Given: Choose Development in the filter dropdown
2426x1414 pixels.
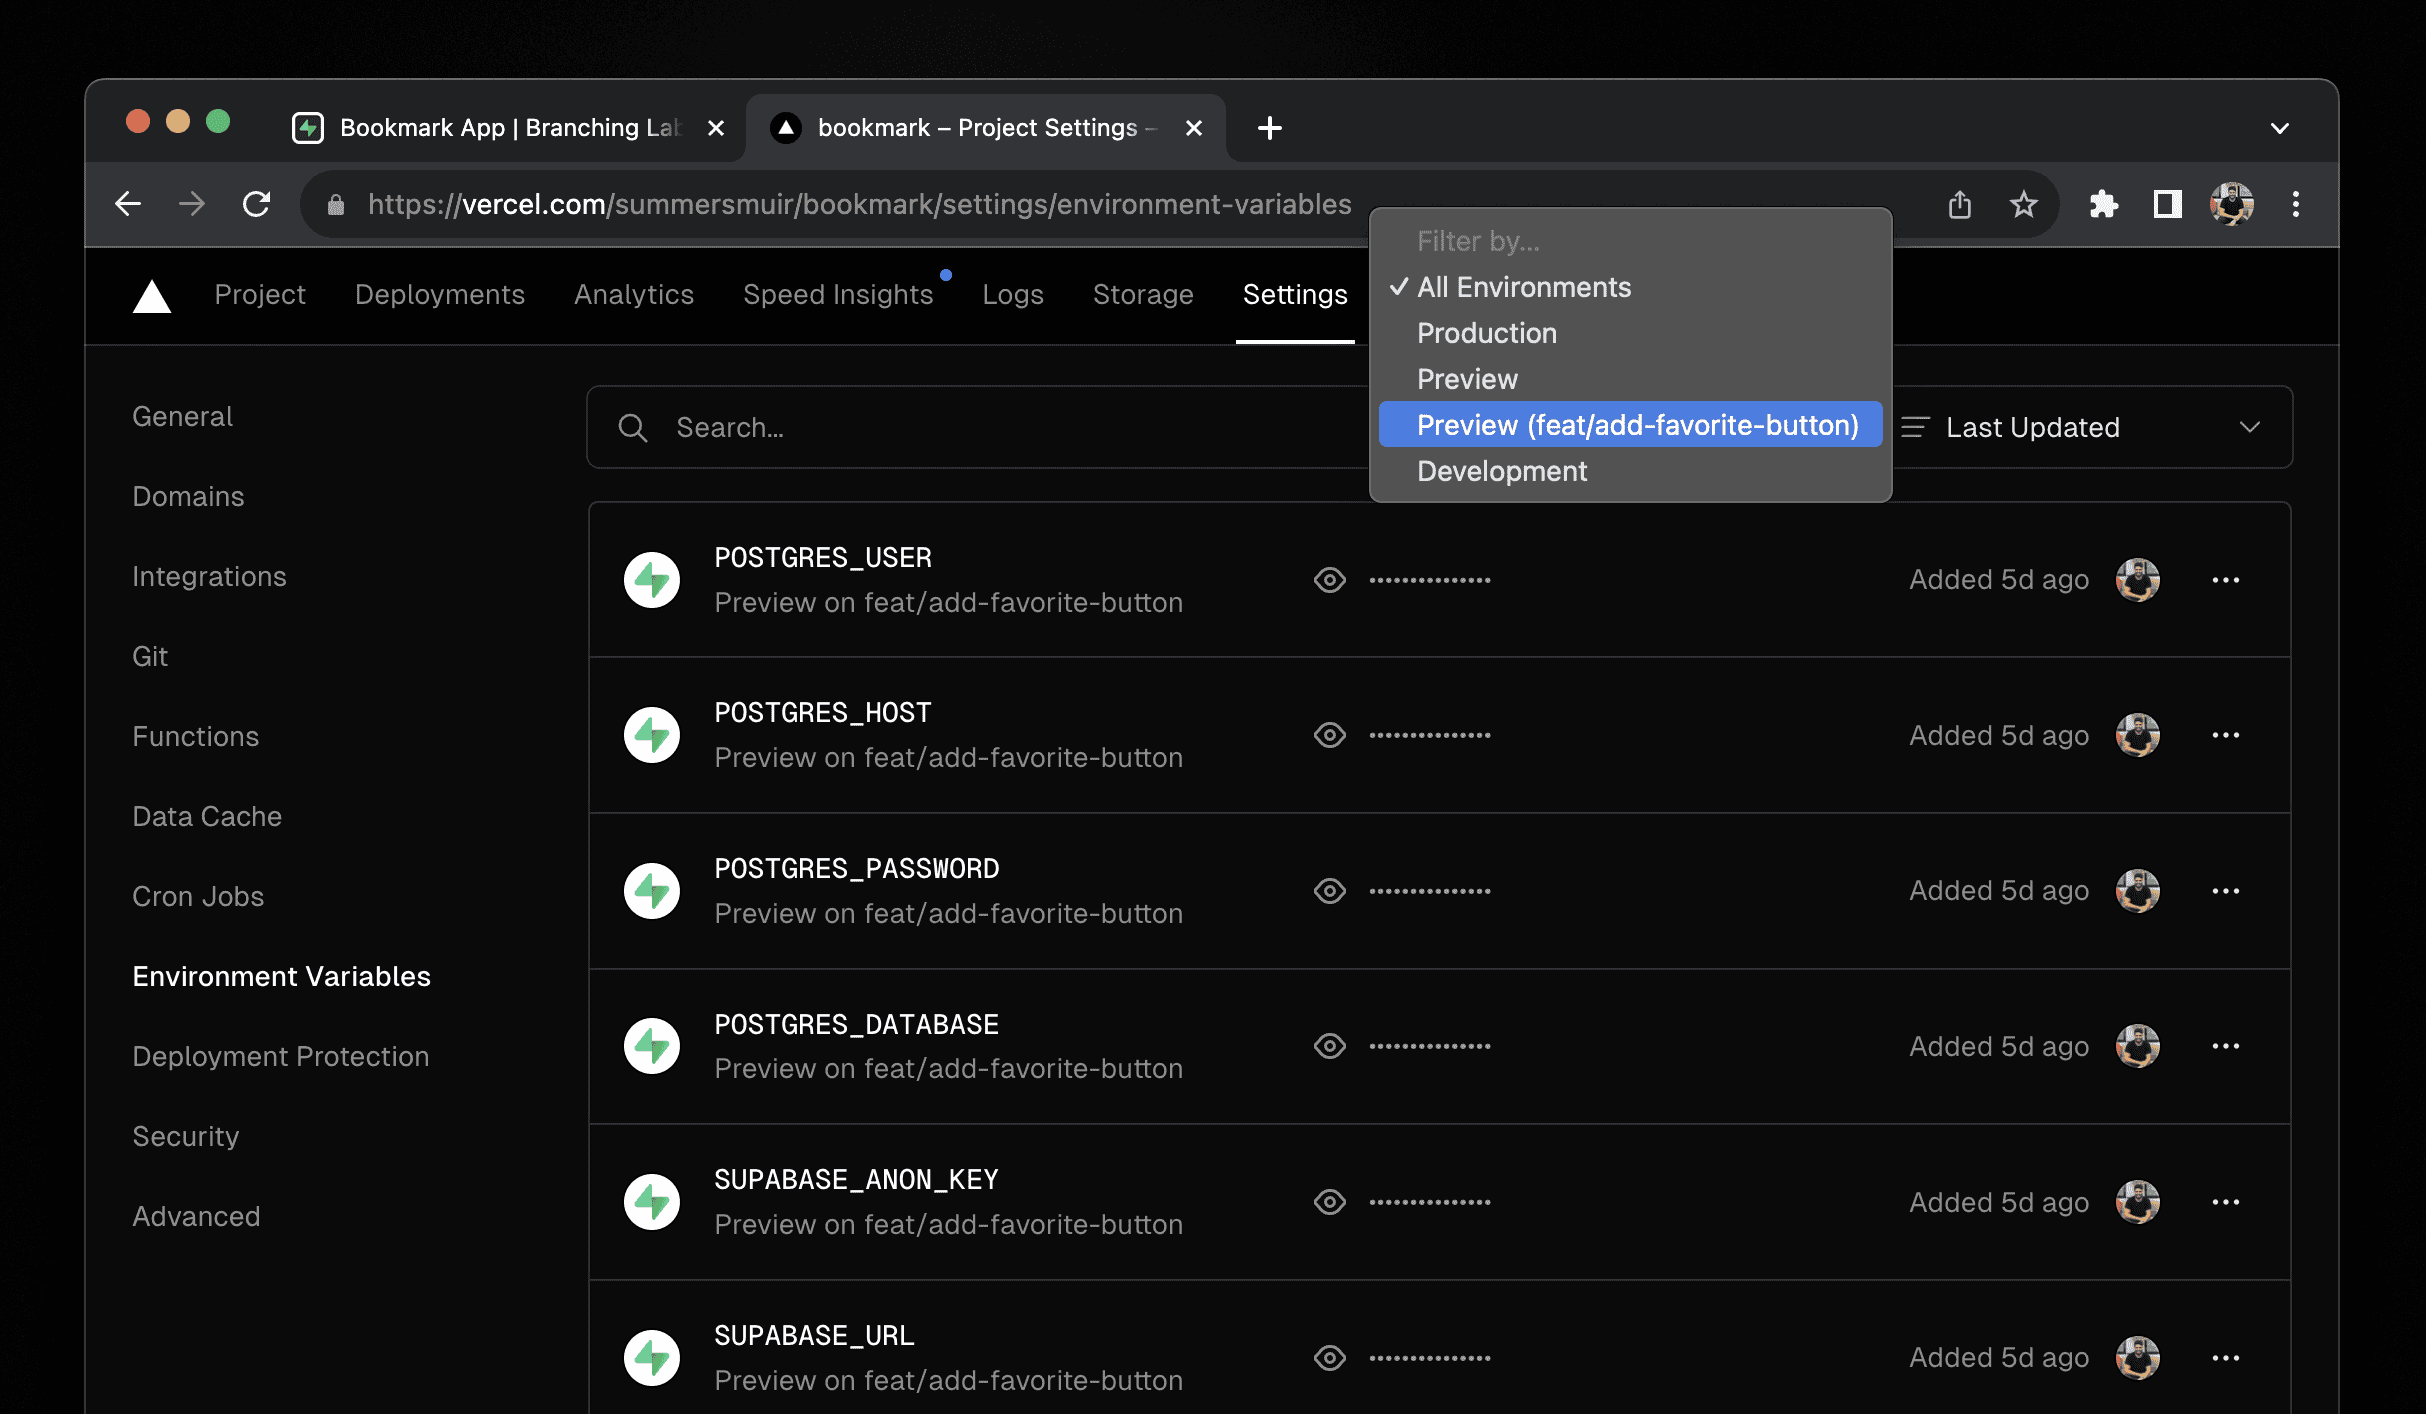Looking at the screenshot, I should 1501,470.
